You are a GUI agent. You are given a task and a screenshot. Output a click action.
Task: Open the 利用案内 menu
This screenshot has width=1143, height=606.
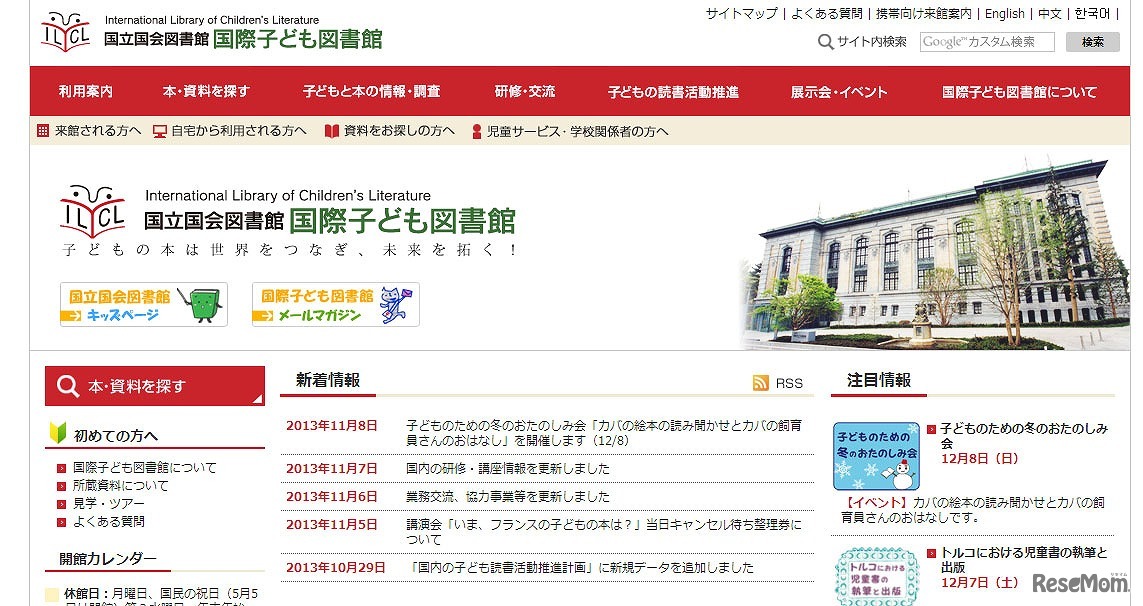tap(86, 91)
